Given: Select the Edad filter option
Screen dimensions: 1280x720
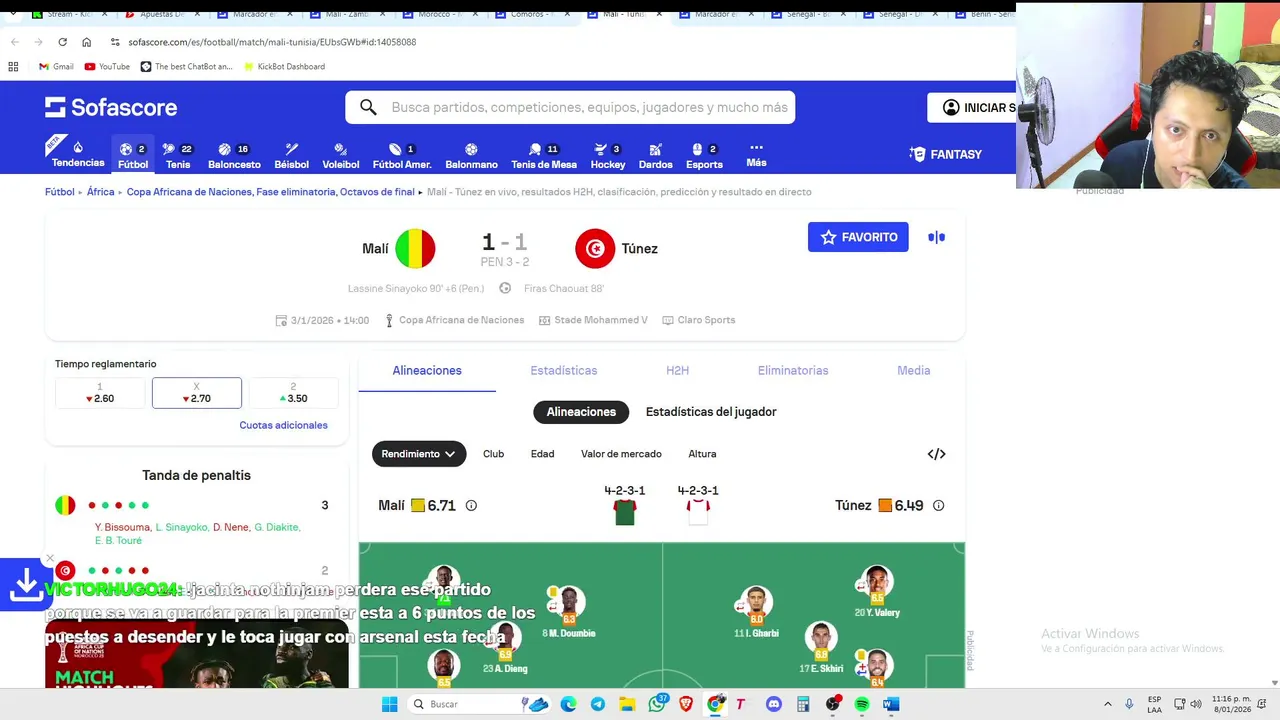Looking at the screenshot, I should (542, 454).
